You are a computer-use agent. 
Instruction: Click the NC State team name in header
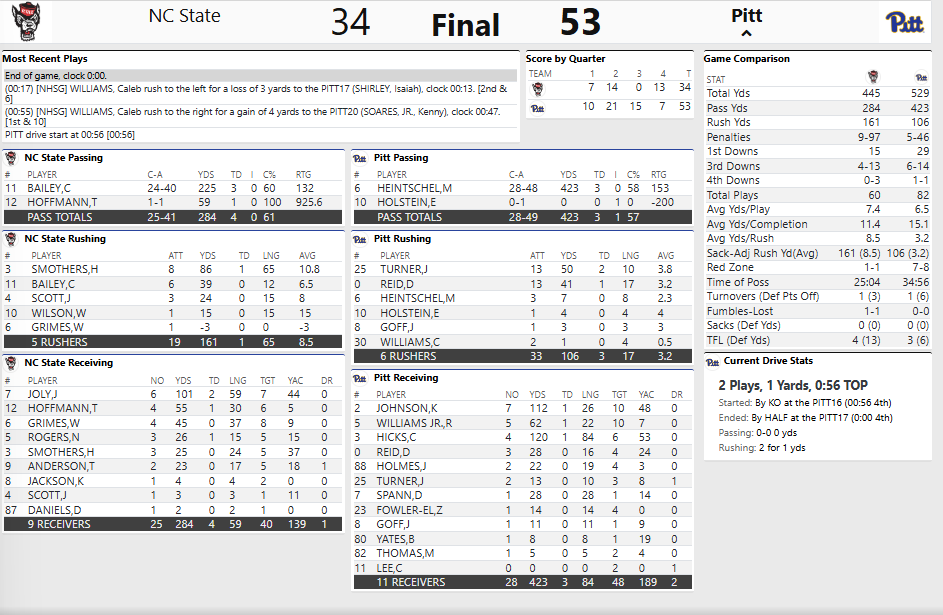tap(184, 16)
